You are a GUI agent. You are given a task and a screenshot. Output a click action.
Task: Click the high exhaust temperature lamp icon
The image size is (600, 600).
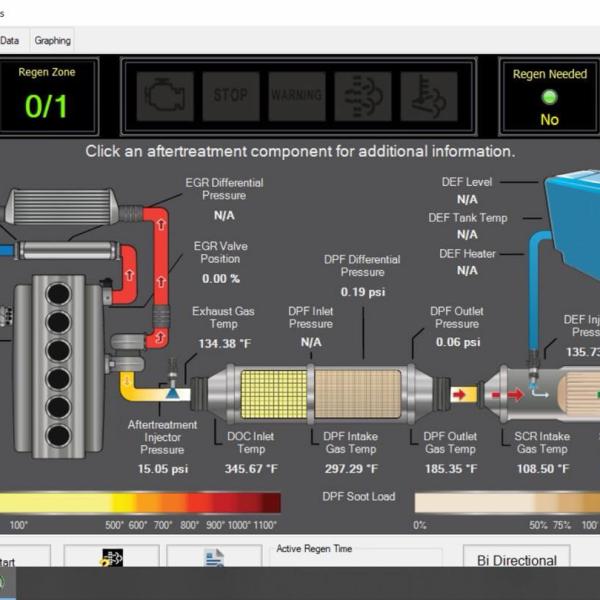click(x=429, y=96)
